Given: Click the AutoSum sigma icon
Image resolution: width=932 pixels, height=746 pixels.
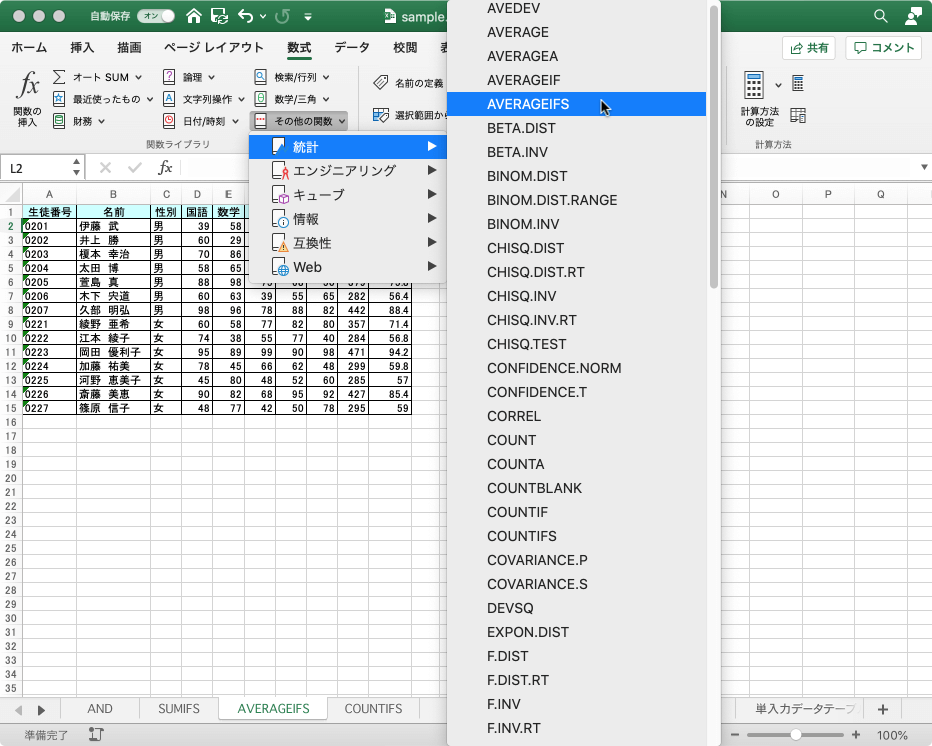Looking at the screenshot, I should (x=59, y=77).
